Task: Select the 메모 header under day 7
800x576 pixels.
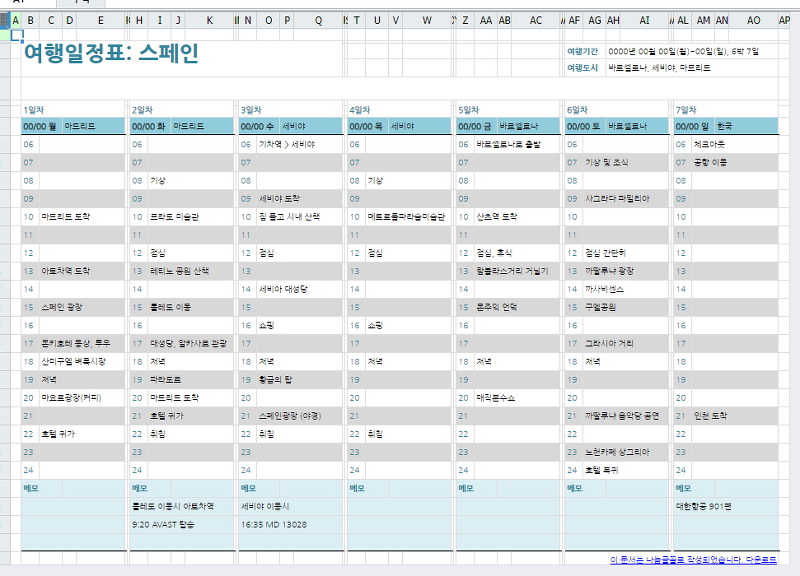Action: (680, 488)
